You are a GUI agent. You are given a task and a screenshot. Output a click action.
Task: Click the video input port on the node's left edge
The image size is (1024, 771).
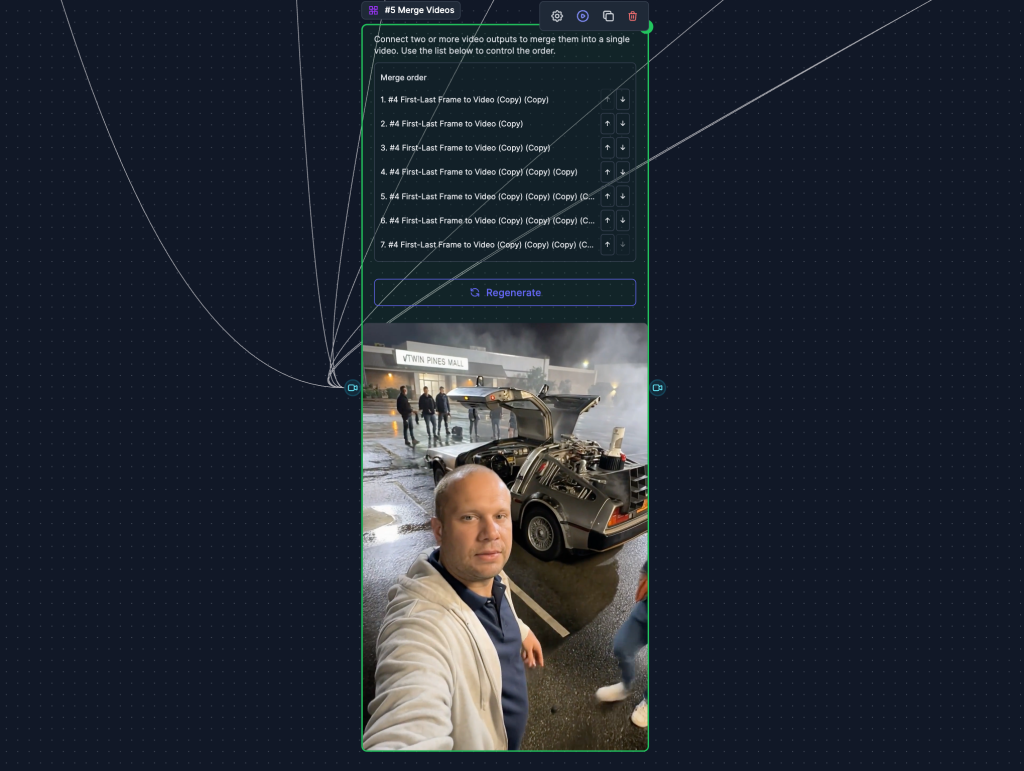352,387
